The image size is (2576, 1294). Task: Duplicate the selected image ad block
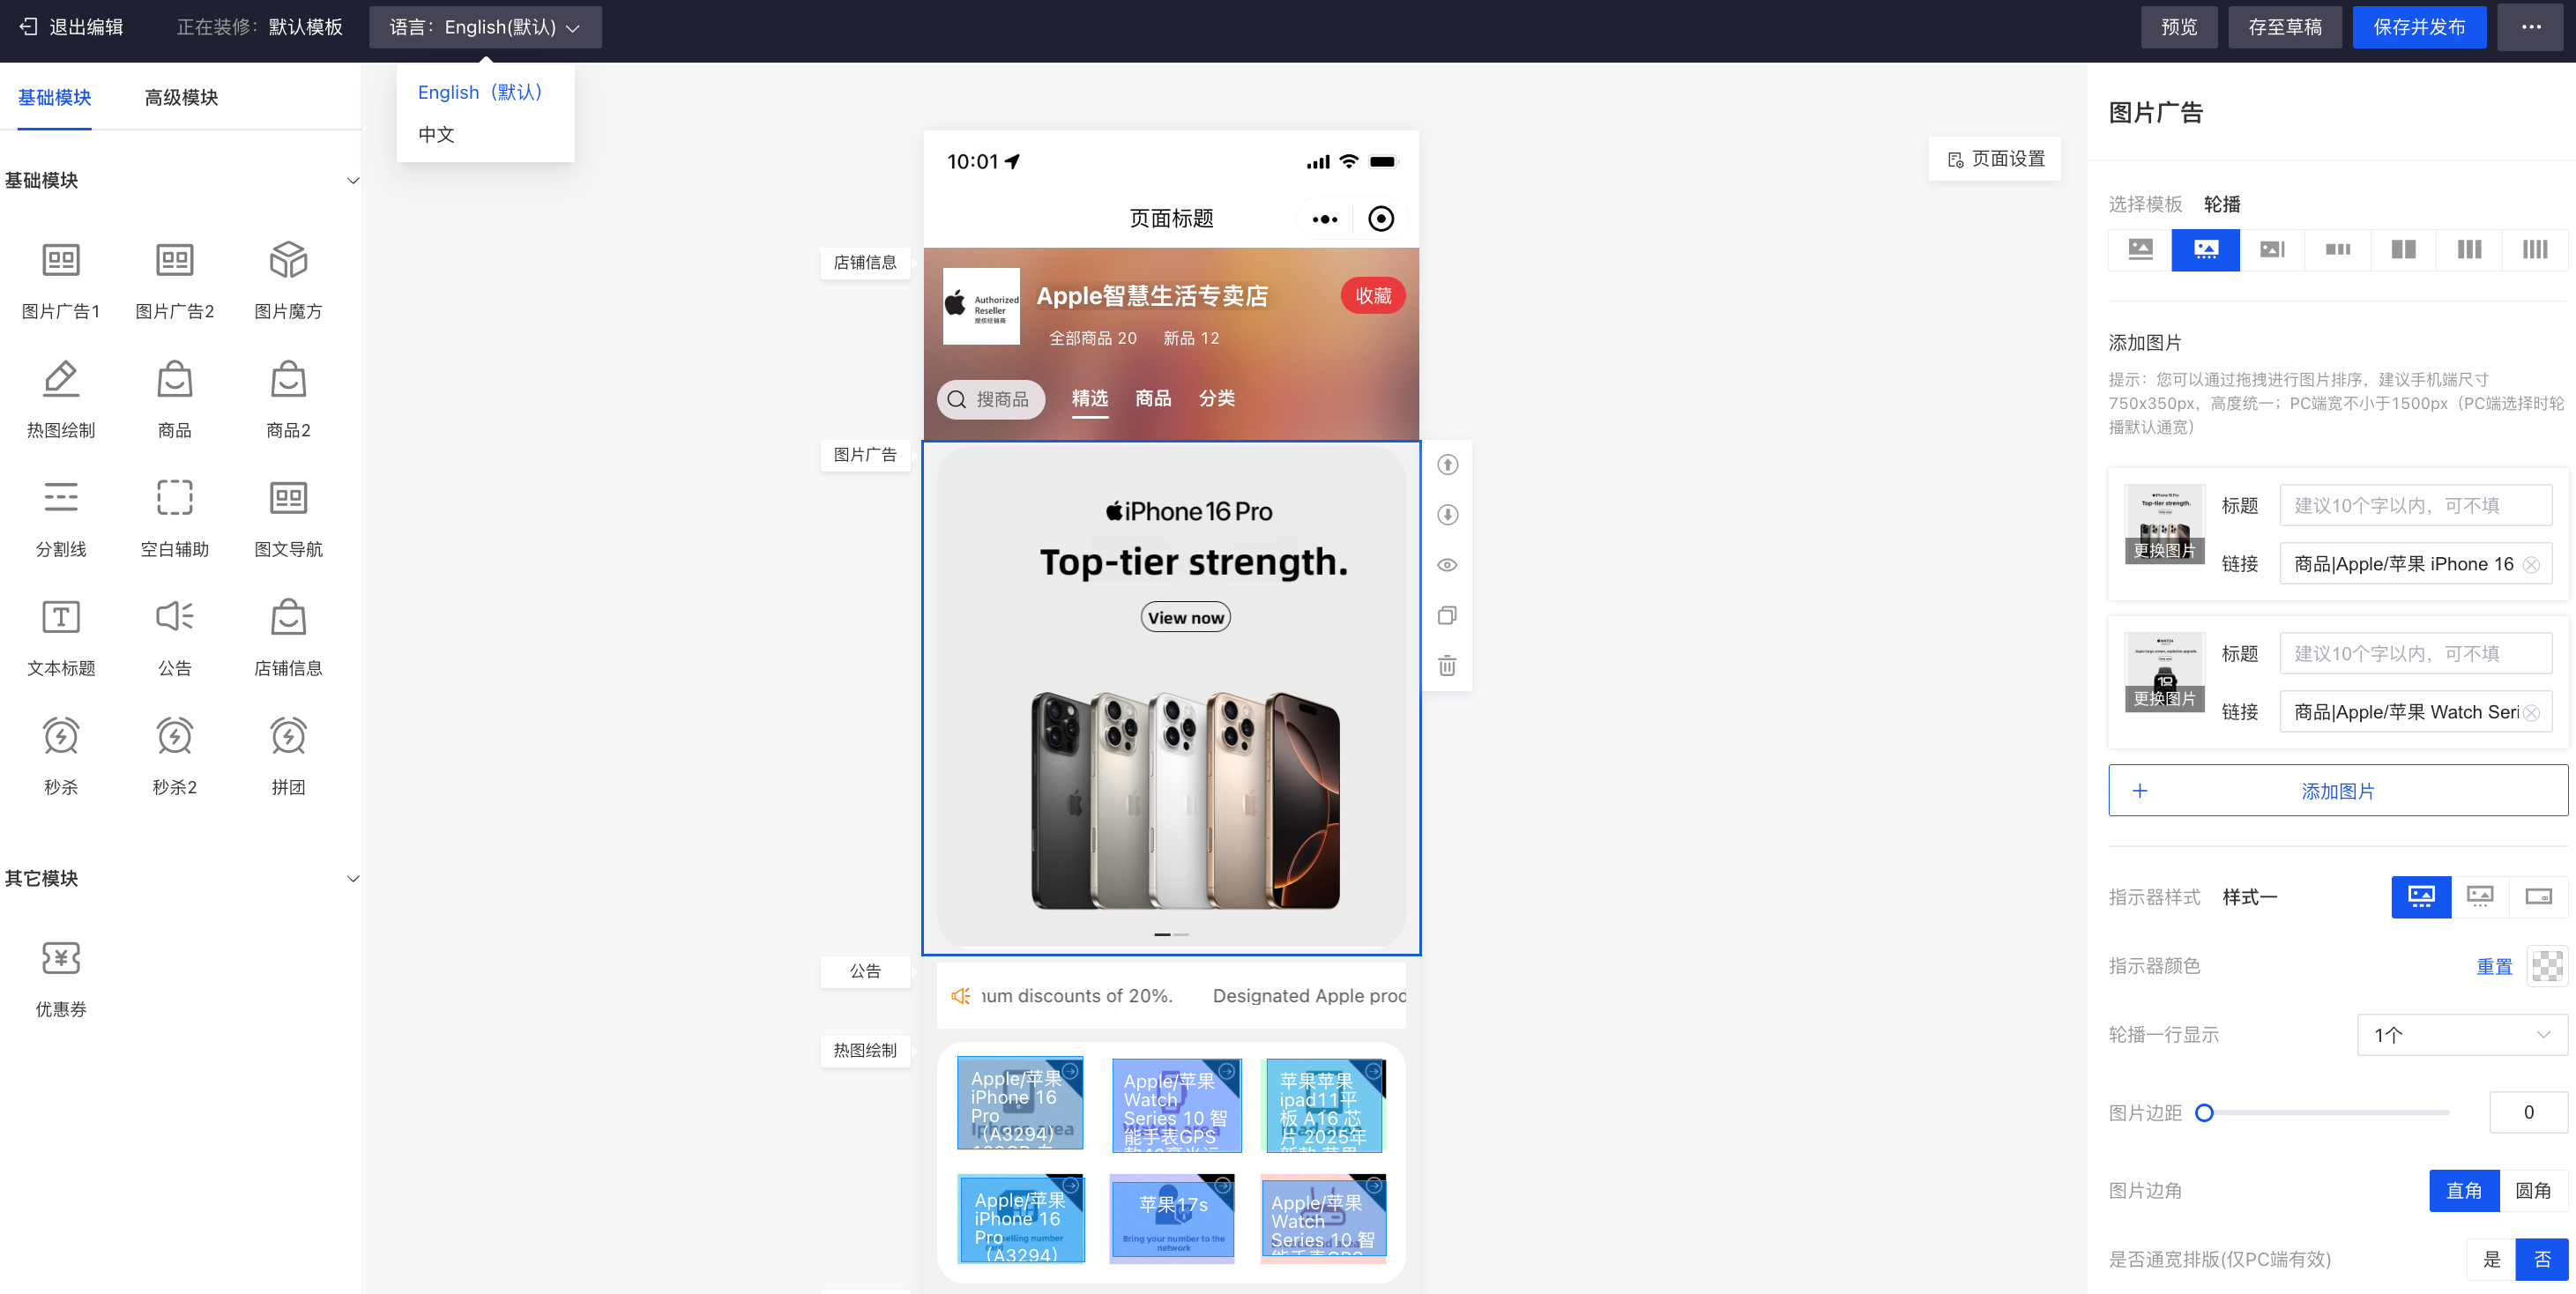tap(1447, 616)
